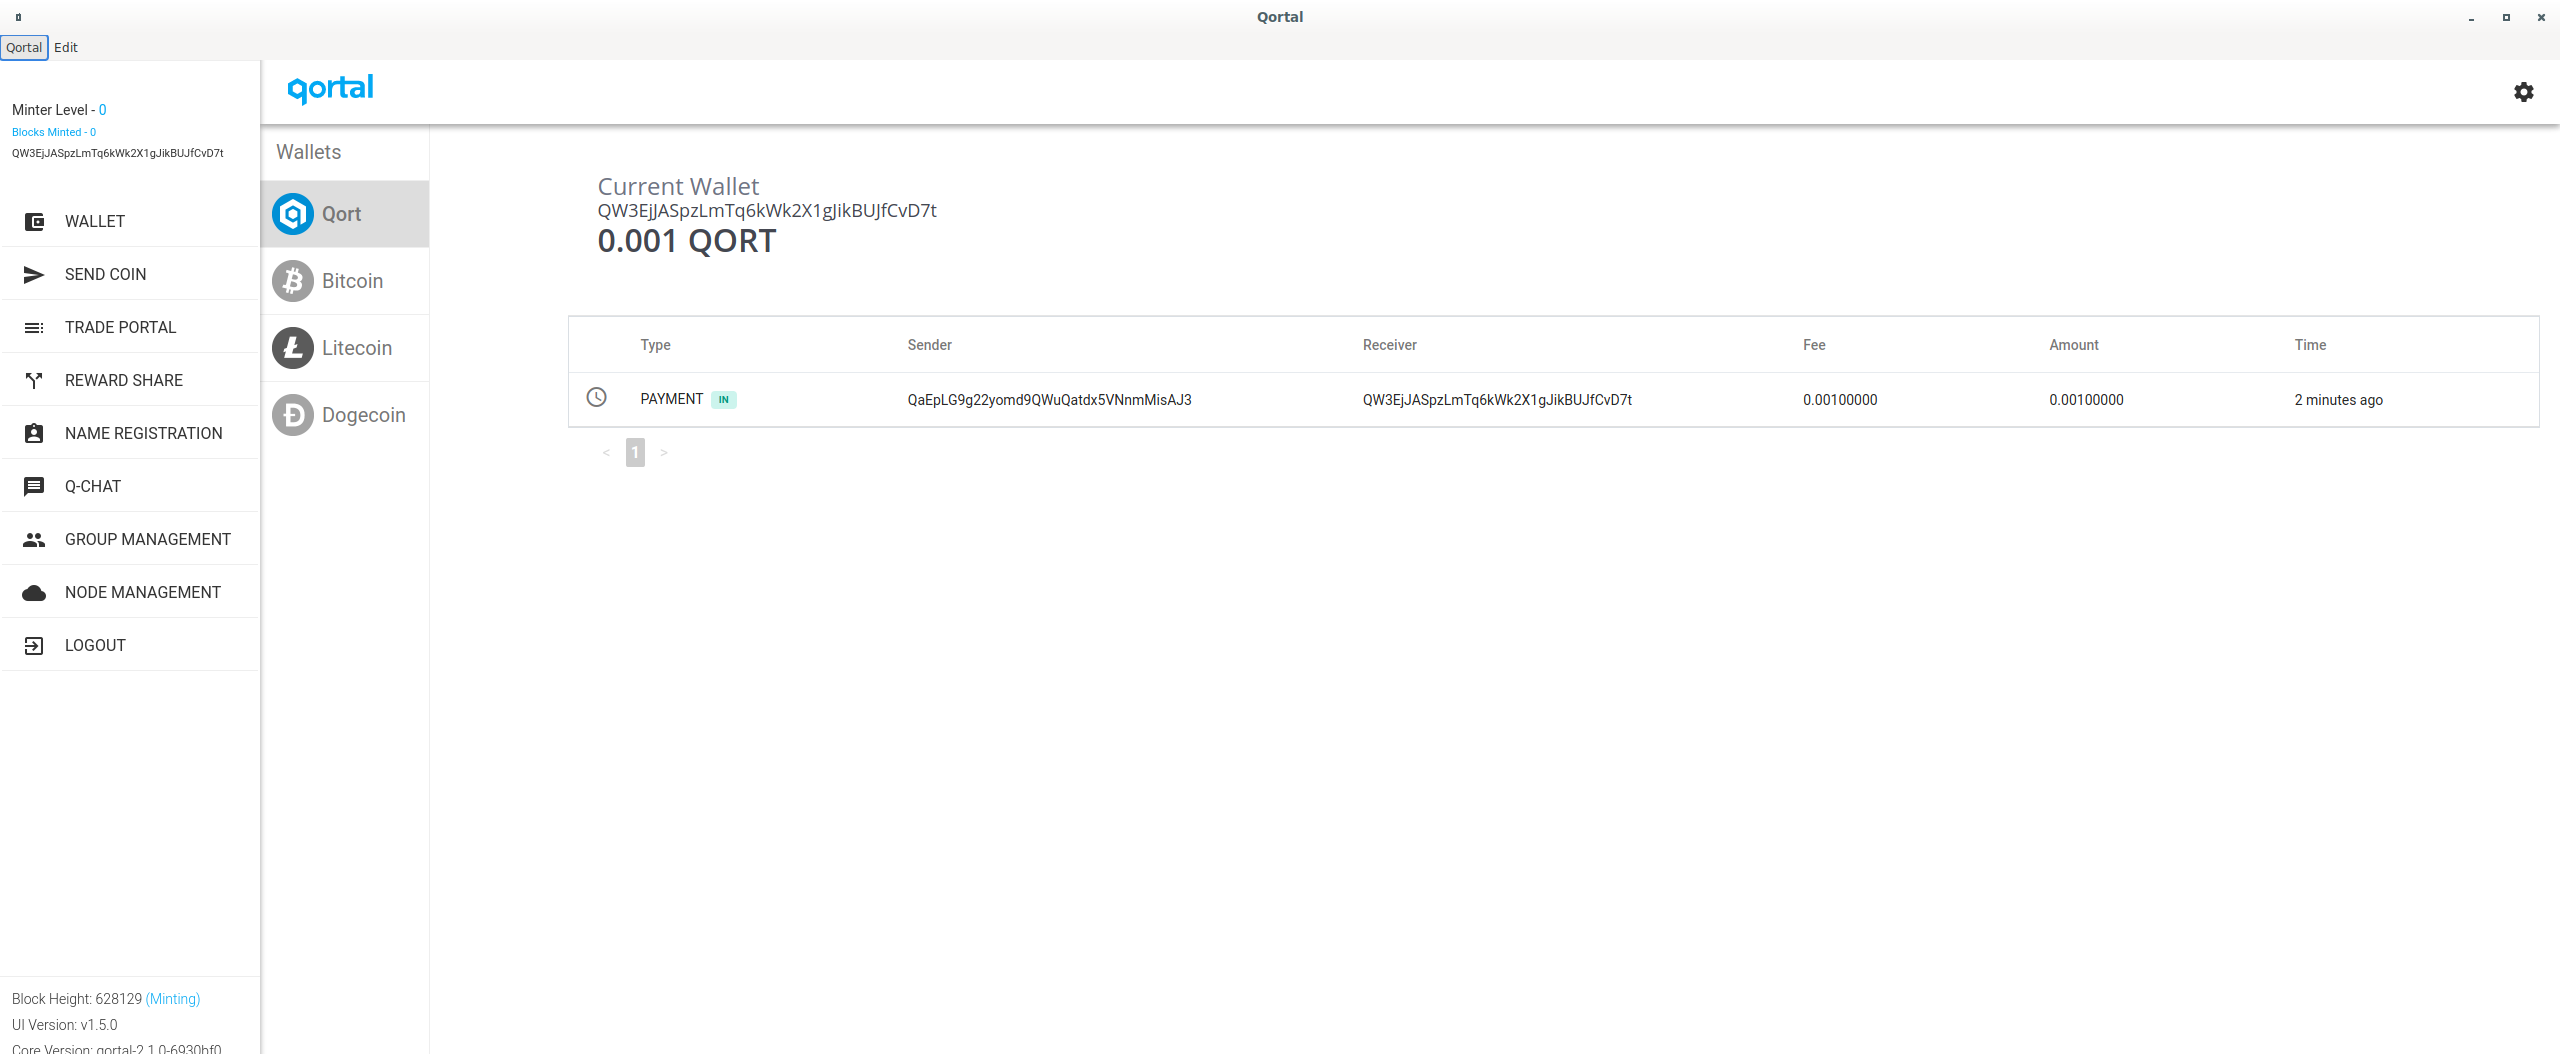Click amount value 0.00100000
The image size is (2560, 1054).
[x=2086, y=400]
